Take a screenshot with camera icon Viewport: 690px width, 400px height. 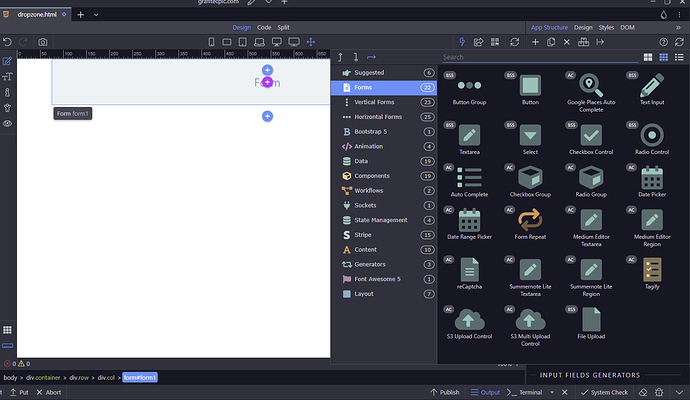pyautogui.click(x=42, y=42)
